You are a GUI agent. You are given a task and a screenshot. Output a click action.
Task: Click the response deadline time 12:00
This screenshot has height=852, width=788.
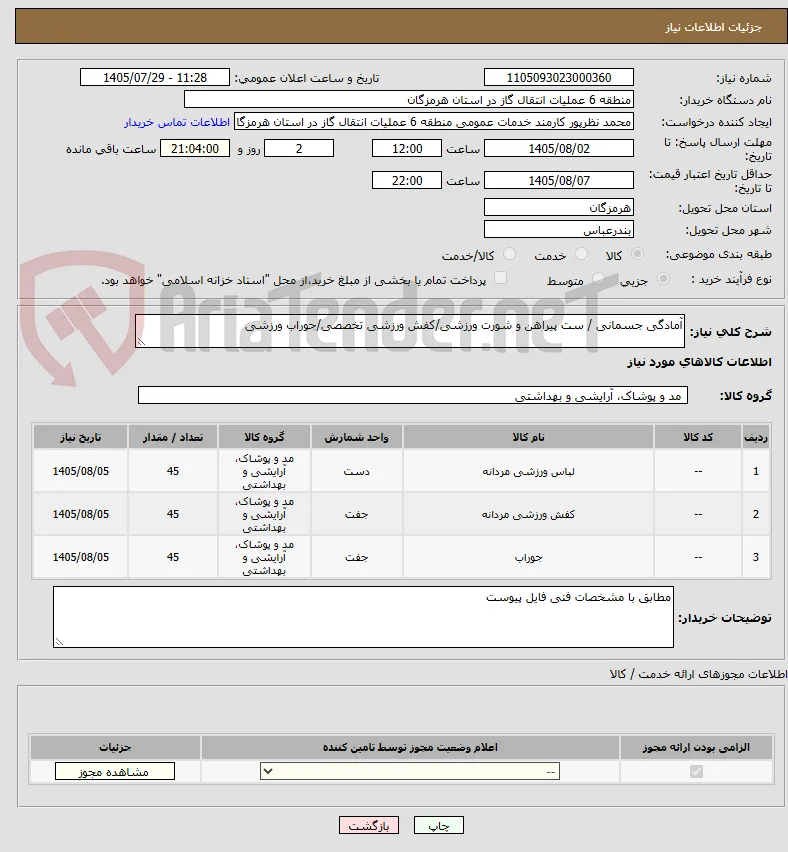click(406, 148)
